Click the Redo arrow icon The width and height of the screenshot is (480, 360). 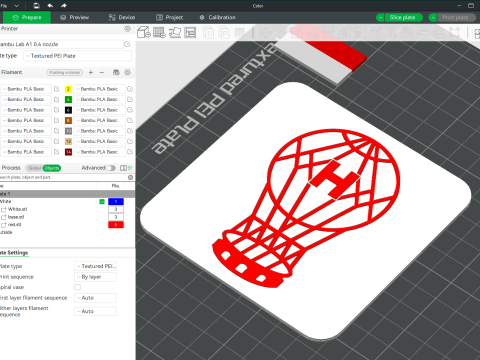click(x=64, y=5)
